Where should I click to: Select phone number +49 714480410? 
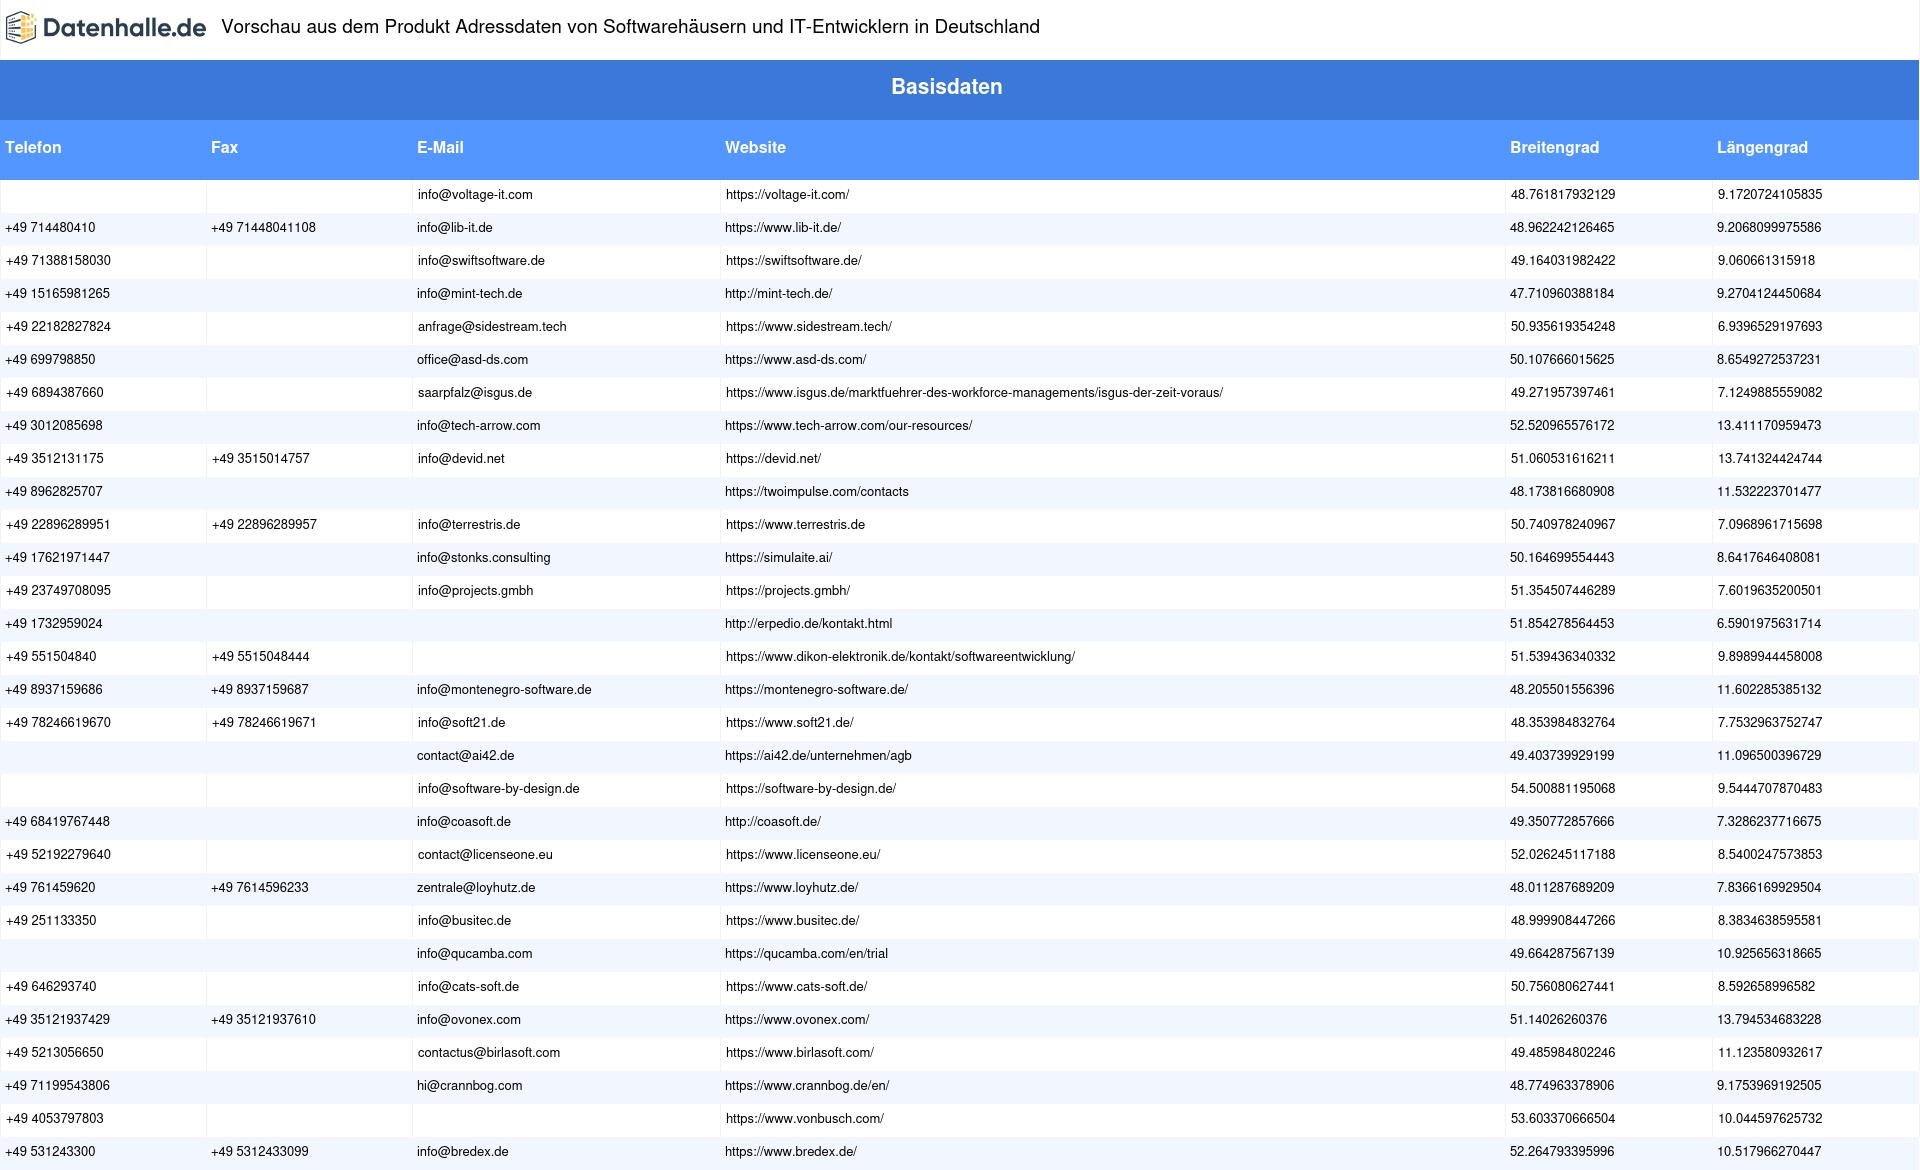point(50,228)
